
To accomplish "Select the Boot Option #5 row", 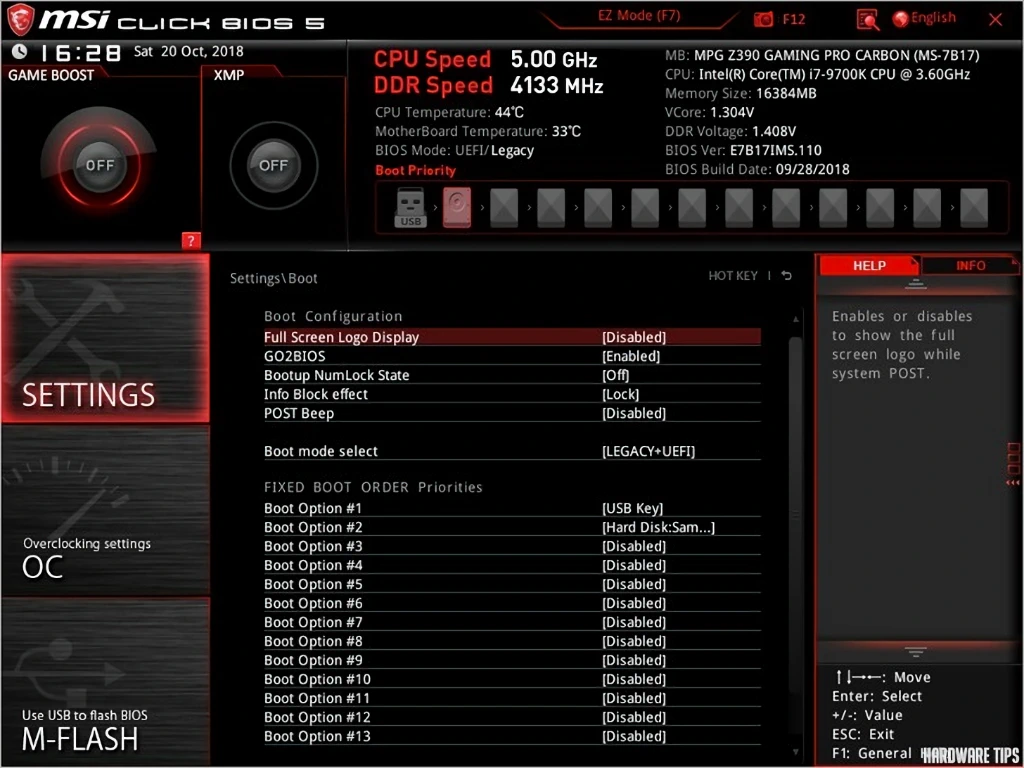I will pos(512,584).
